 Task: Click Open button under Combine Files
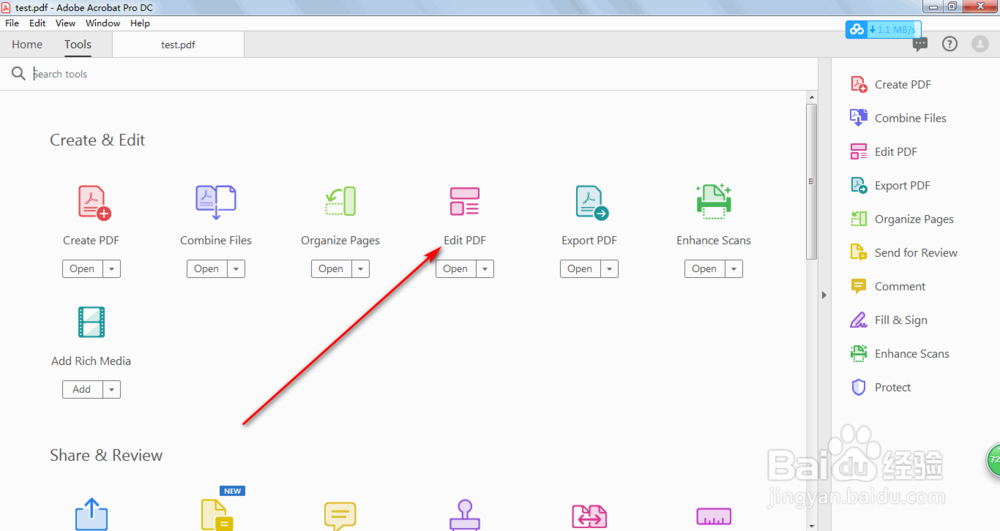click(x=207, y=269)
